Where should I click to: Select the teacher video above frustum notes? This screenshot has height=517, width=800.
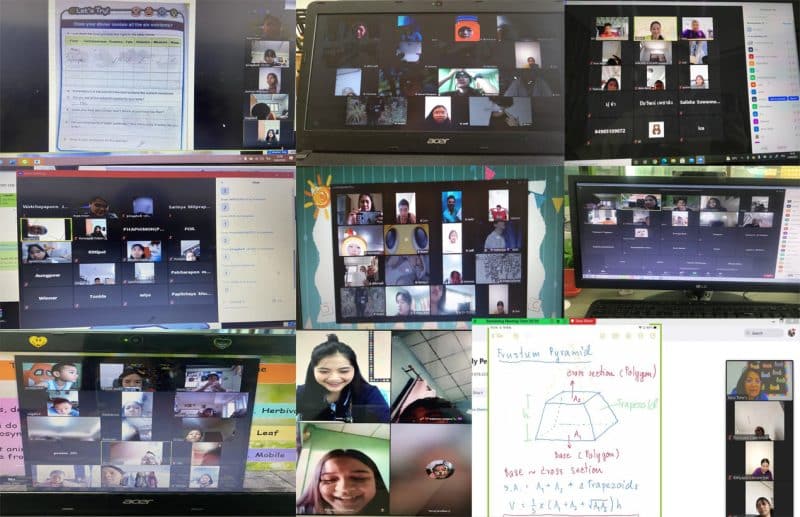tap(758, 380)
